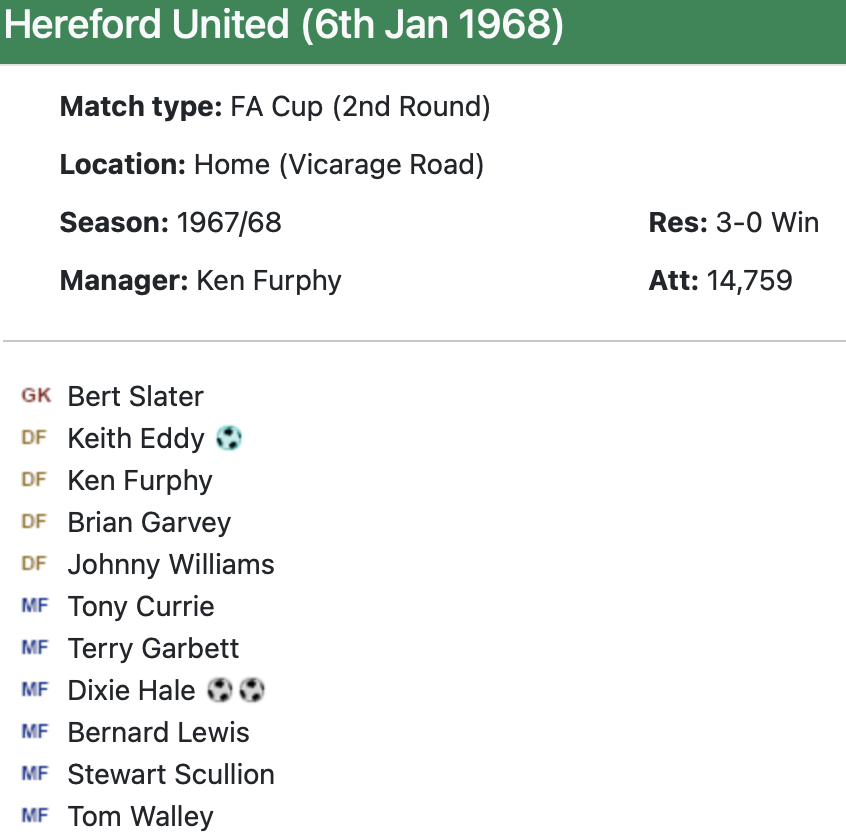Open Bernard Lewis player page
846x838 pixels.
158,732
